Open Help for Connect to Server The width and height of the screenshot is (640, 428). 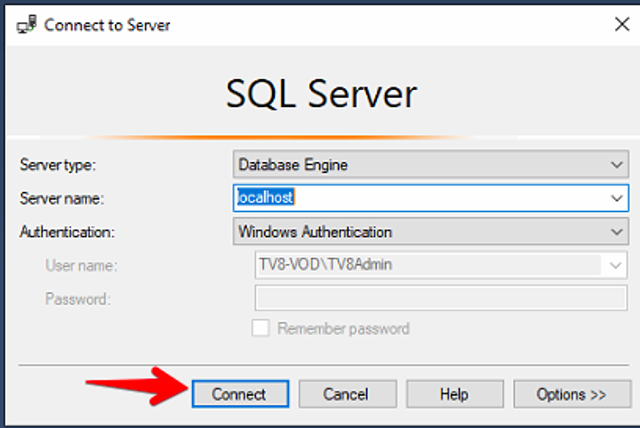click(x=455, y=394)
